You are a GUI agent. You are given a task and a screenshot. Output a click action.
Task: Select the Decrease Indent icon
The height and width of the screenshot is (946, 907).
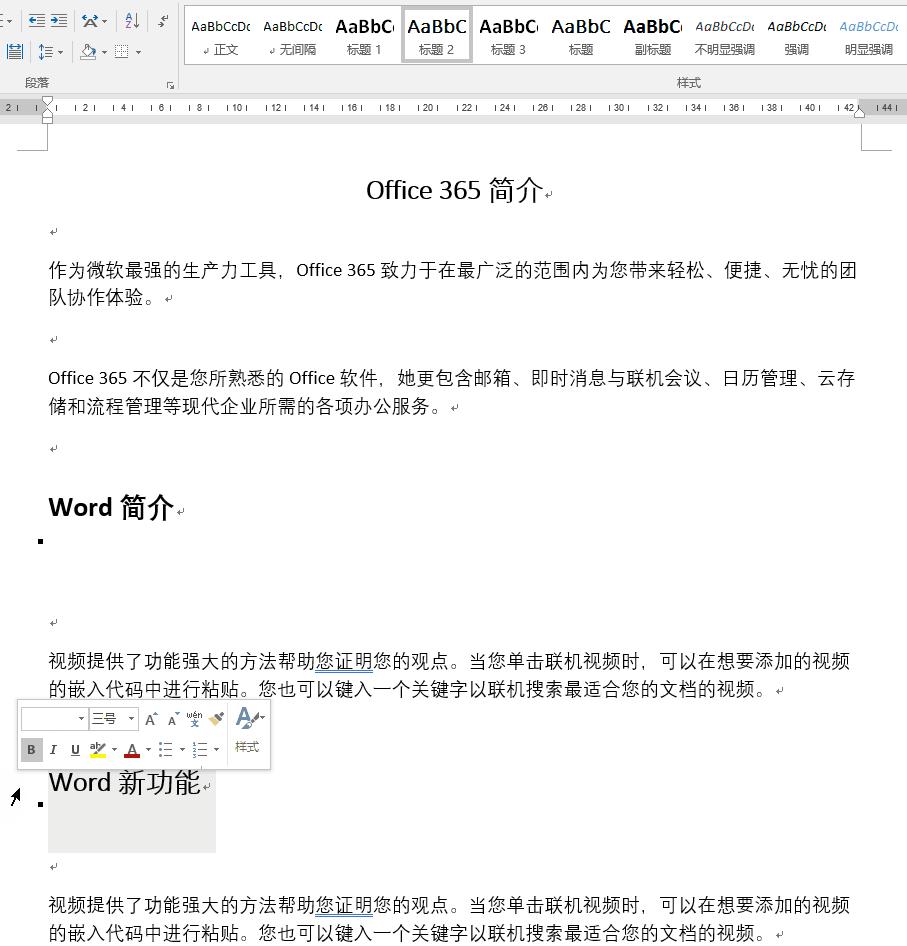pyautogui.click(x=37, y=20)
